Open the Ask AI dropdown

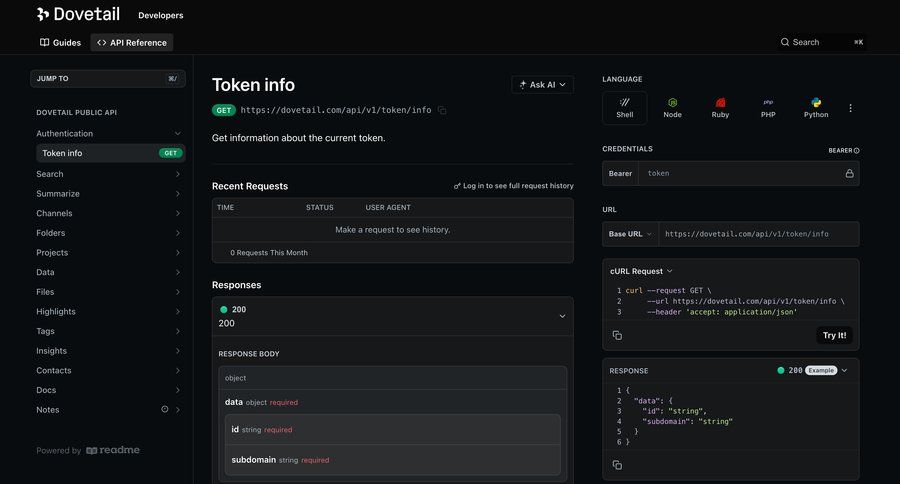542,84
